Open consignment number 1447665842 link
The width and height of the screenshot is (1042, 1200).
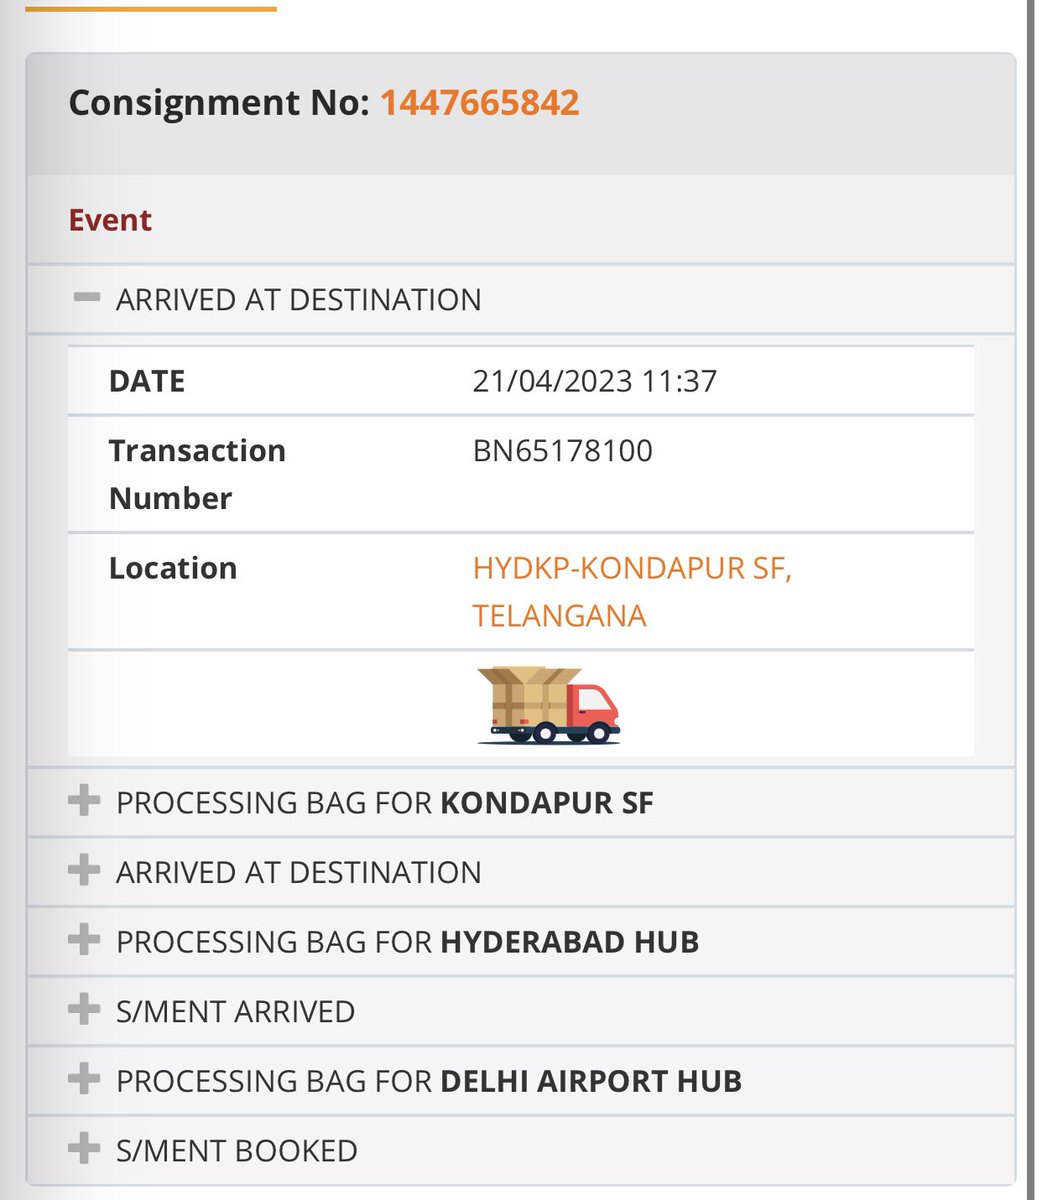point(479,103)
